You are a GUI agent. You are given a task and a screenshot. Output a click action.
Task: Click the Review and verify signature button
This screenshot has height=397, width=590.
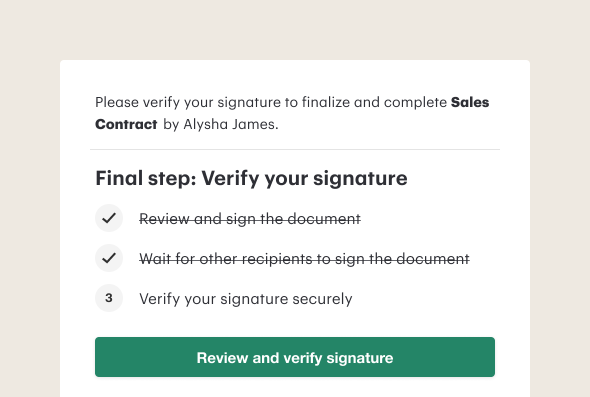[x=295, y=357]
